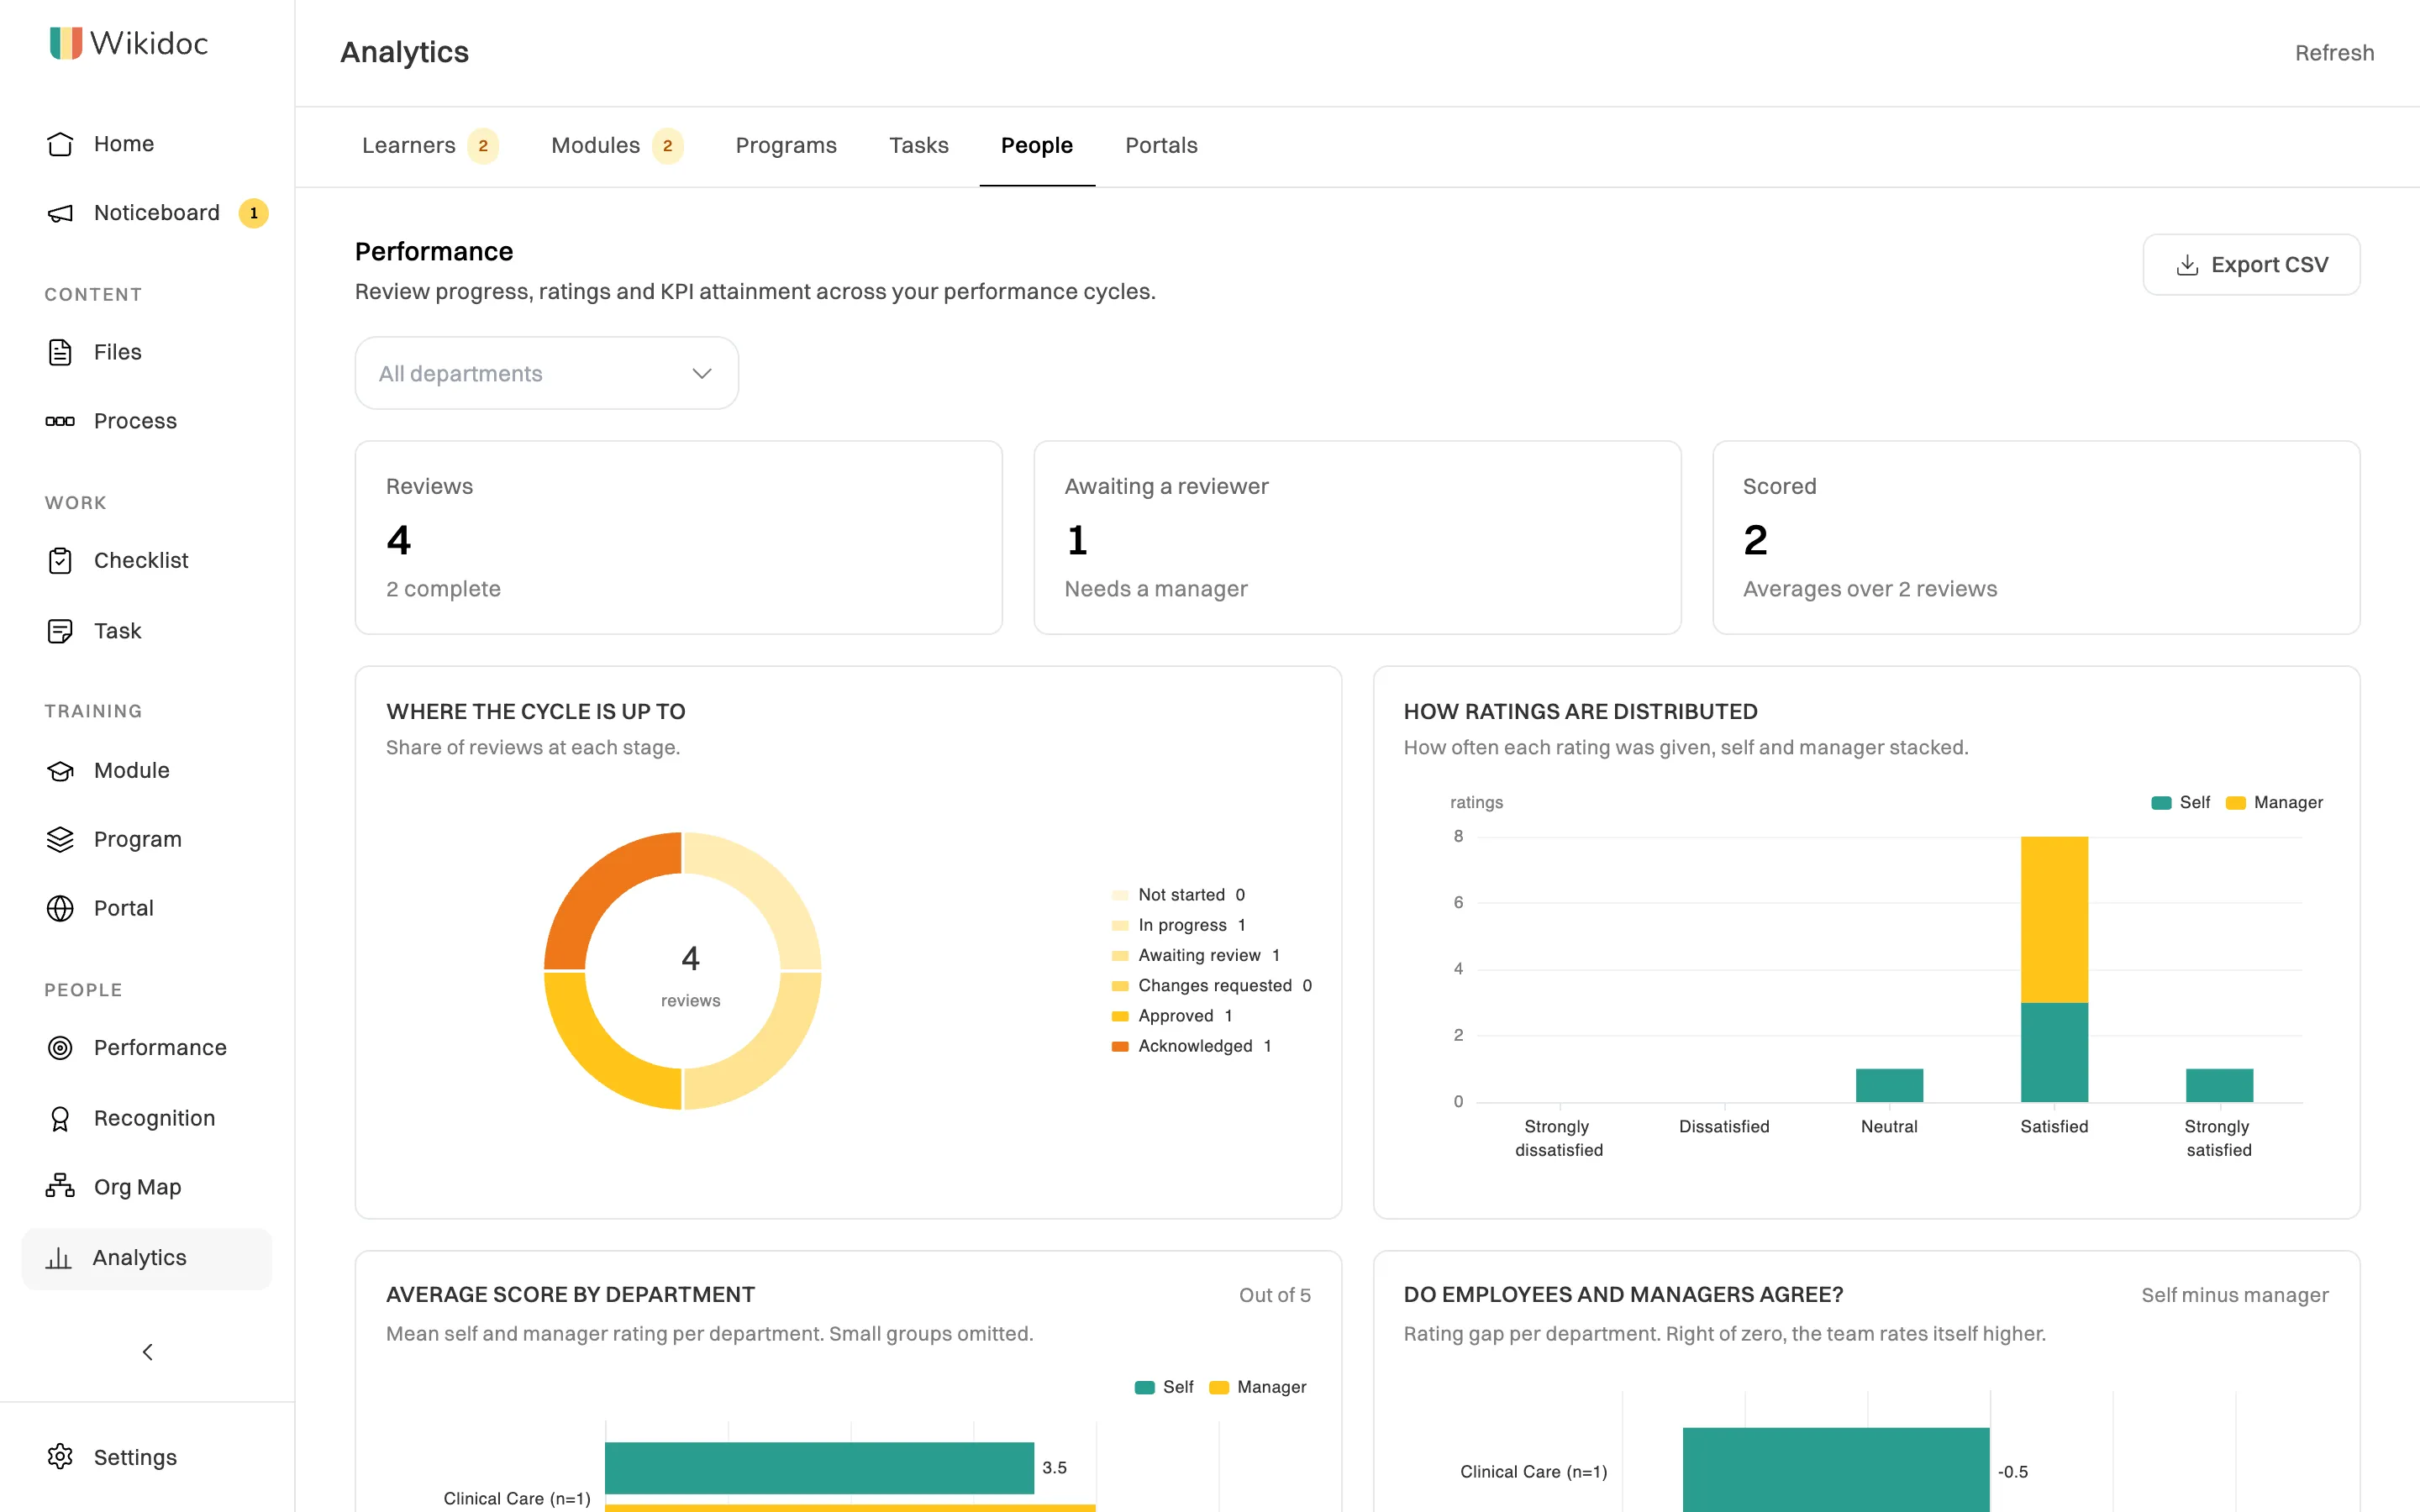The image size is (2420, 1512).
Task: Collapse the sidebar with the left chevron
Action: click(x=147, y=1352)
